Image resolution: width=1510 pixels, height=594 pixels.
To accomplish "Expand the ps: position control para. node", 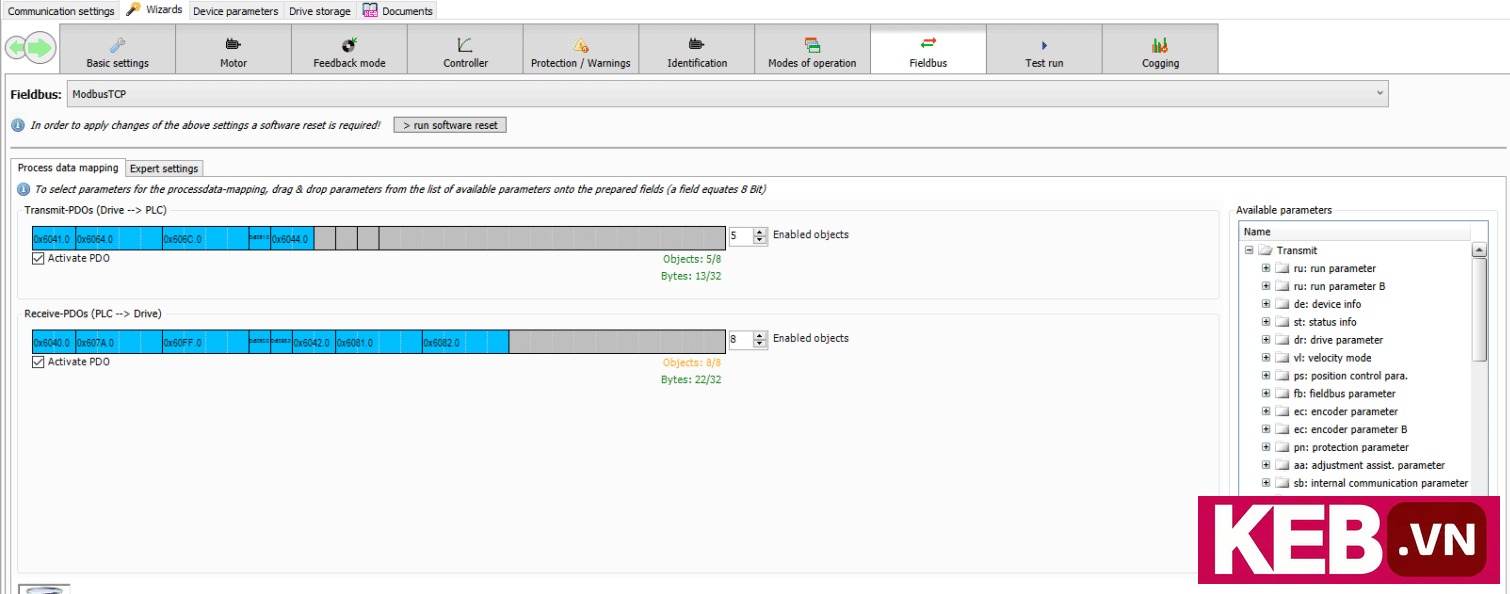I will (1266, 376).
